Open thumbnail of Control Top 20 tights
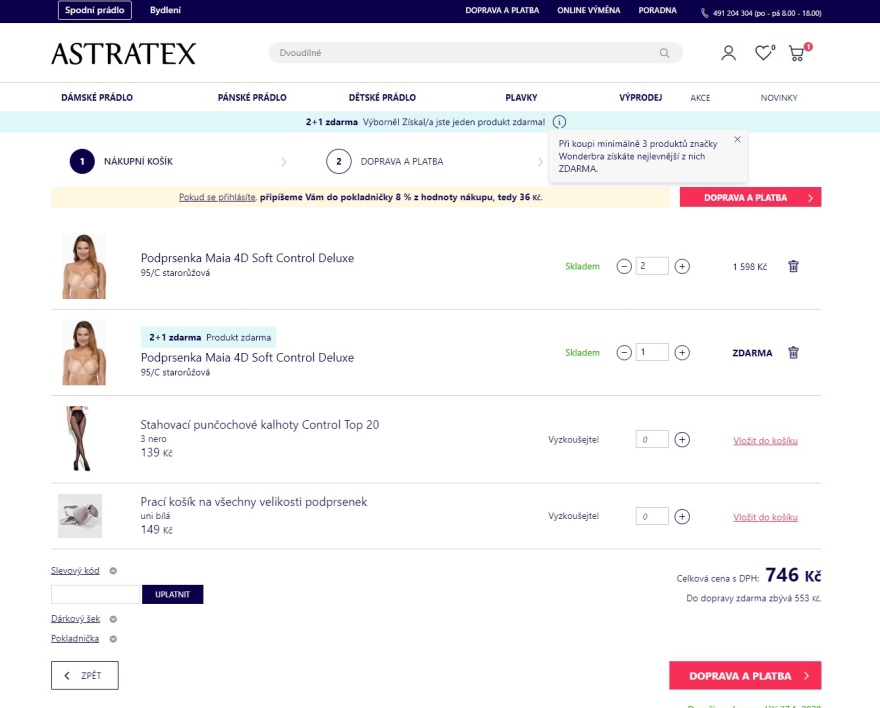 coord(79,439)
